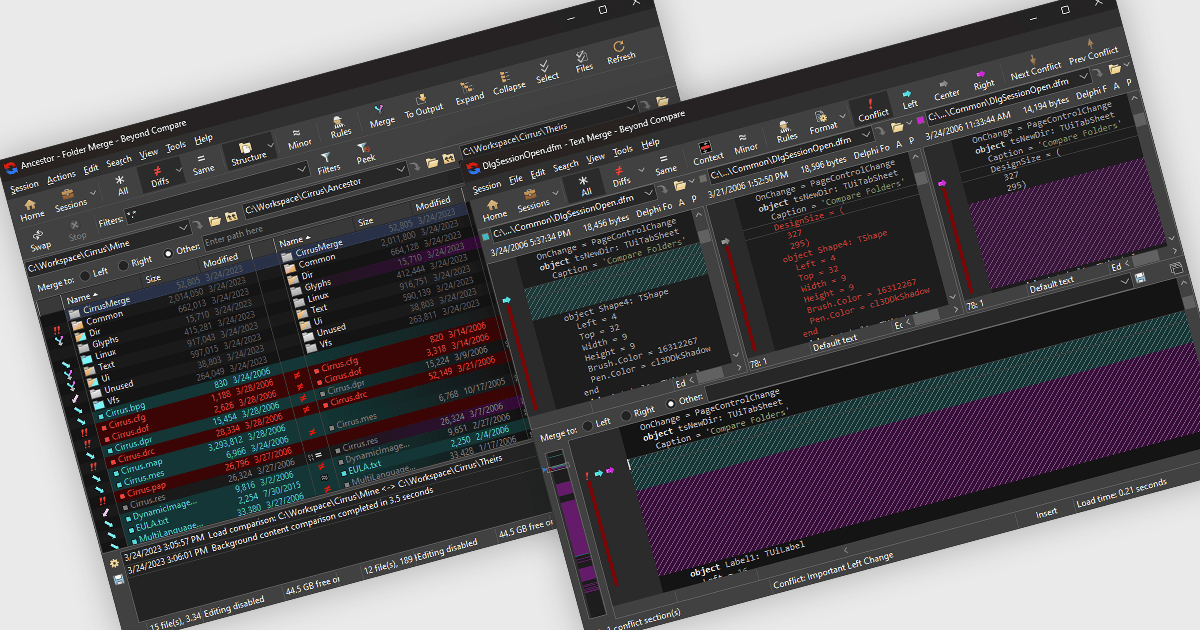
Task: Open Diffs dropdown arrow in Folder Merge
Action: [x=178, y=168]
